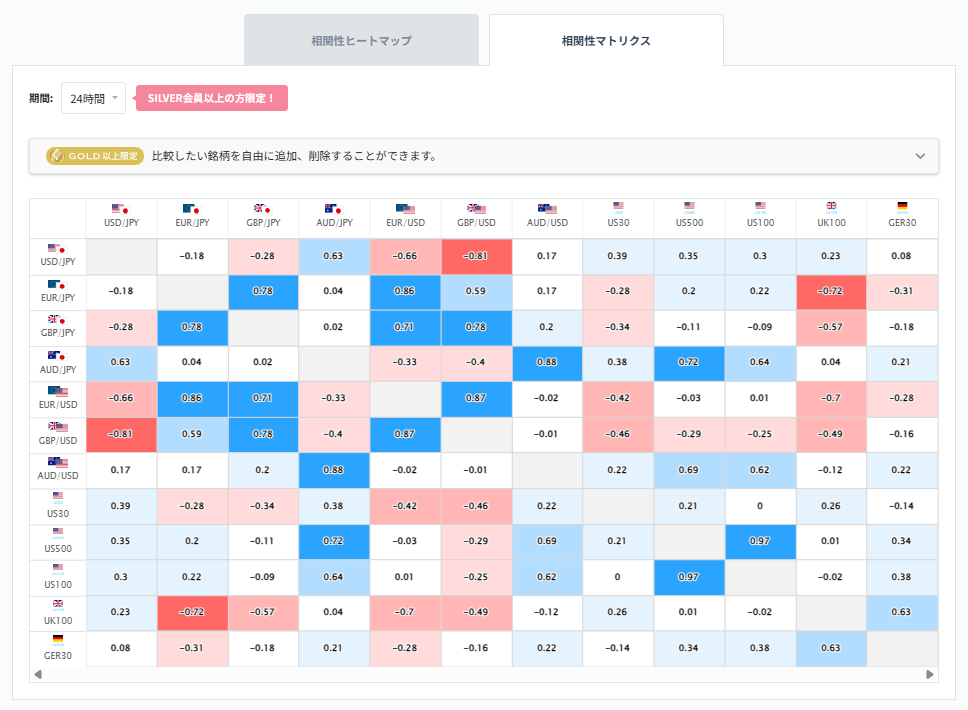Click the USD/JPY flag icons in column header
968x710 pixels.
(121, 209)
